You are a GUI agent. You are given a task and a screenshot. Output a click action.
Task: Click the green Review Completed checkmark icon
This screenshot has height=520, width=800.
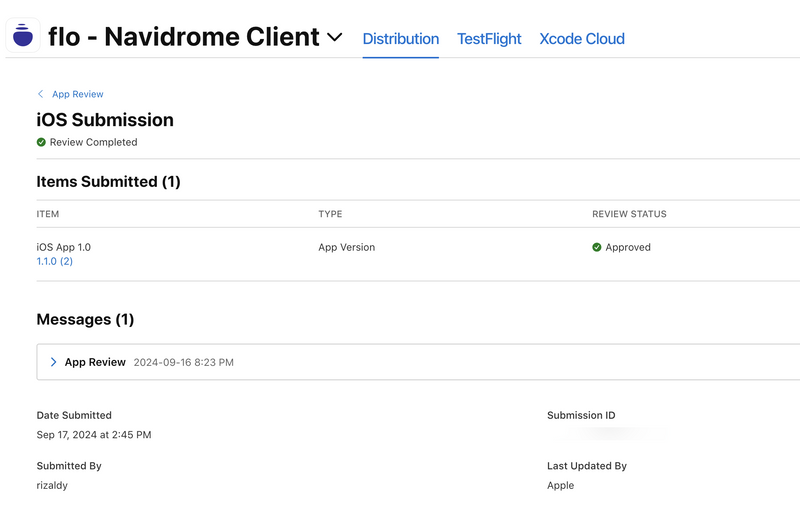pos(42,142)
